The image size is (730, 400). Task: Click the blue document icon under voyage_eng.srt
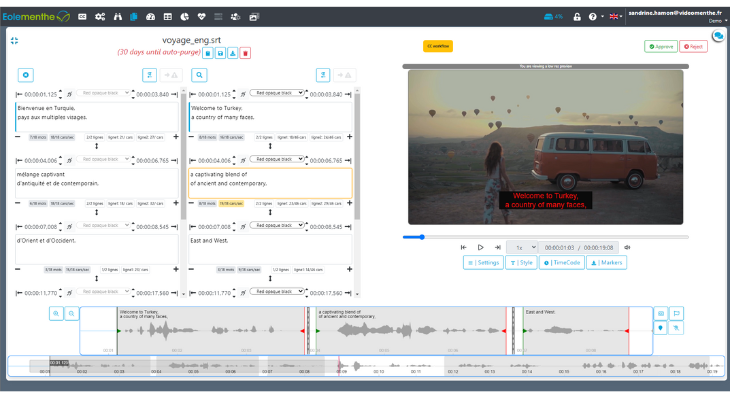[208, 53]
